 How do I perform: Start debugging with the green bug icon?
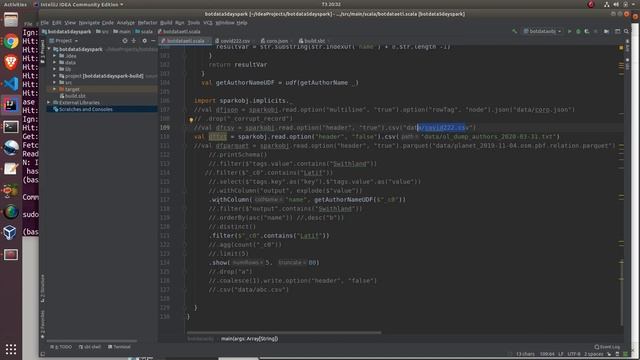tap(578, 31)
